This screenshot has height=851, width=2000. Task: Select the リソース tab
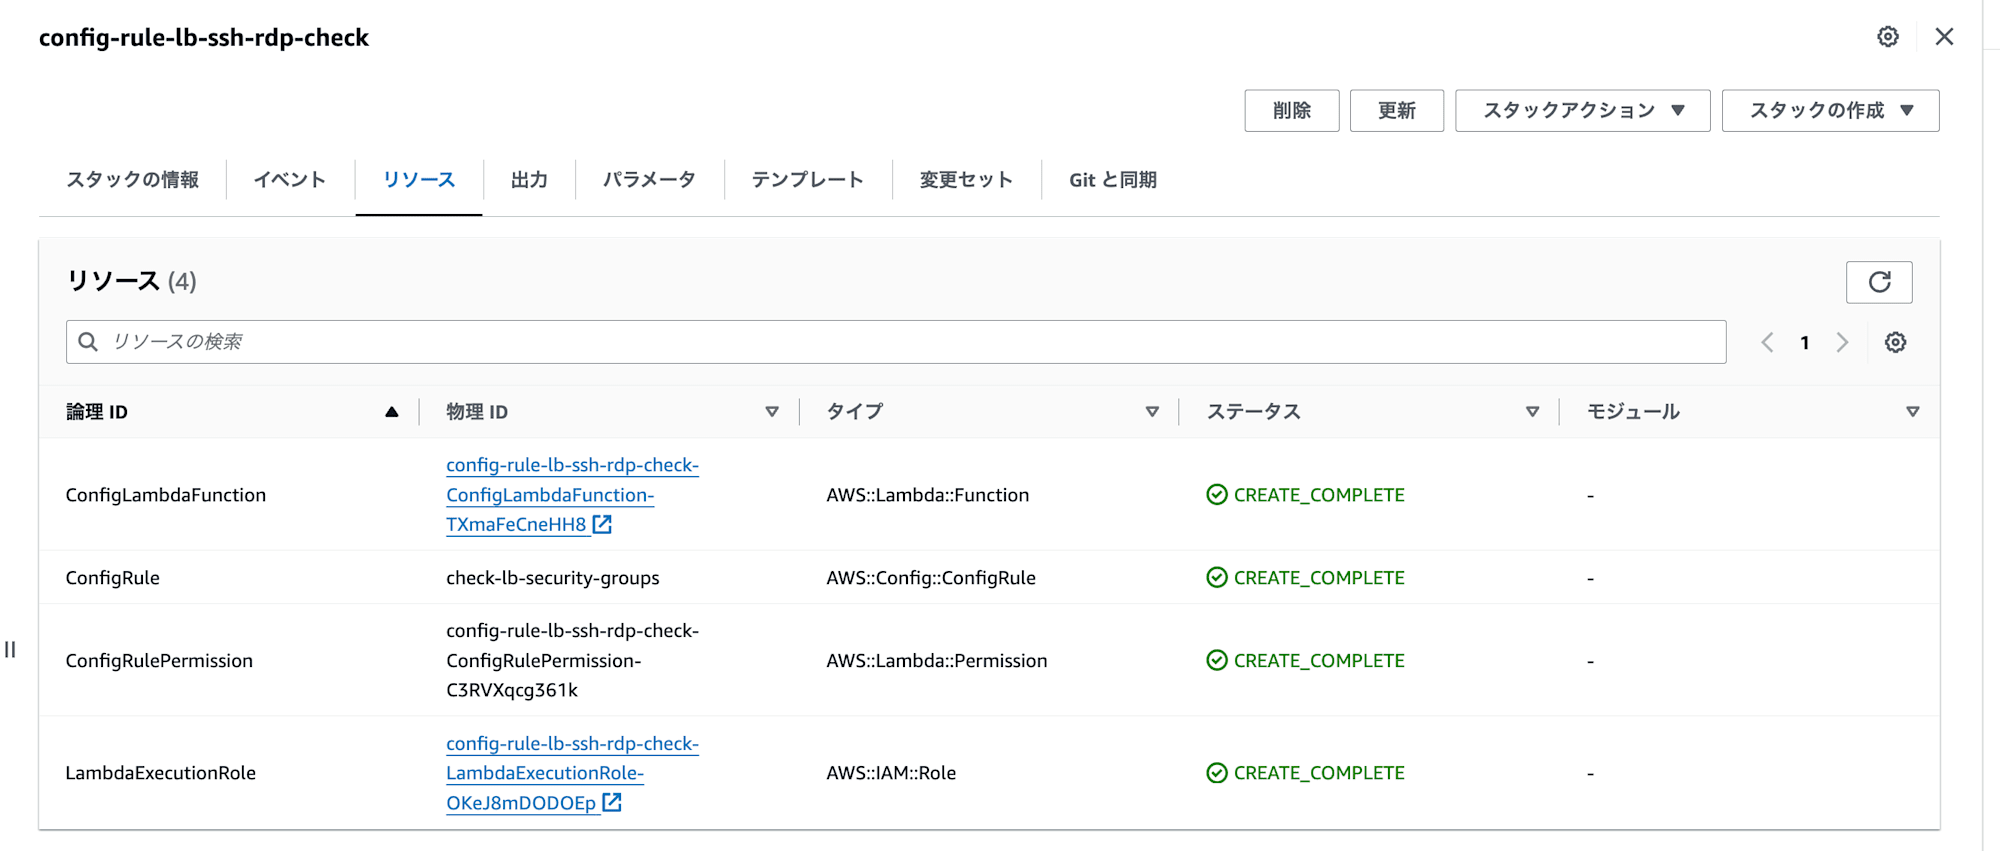click(x=419, y=180)
